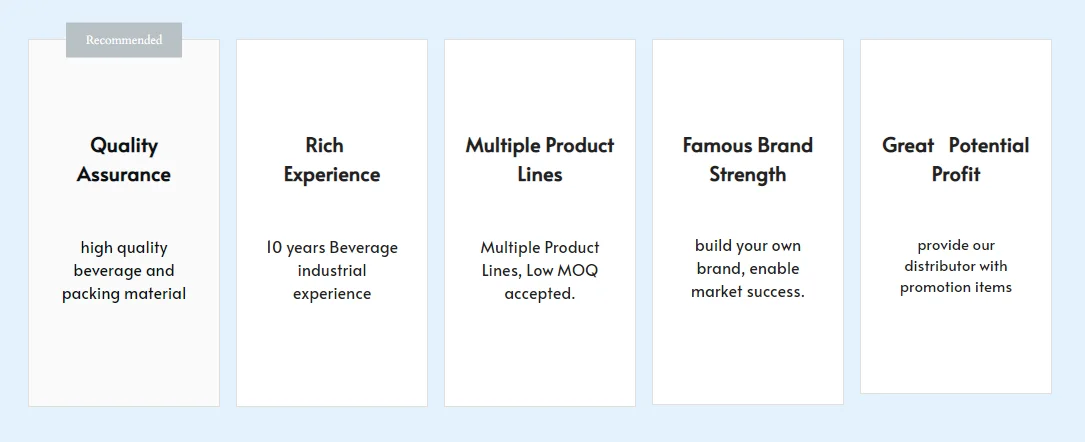
Task: Click the Famous Brand Strength heading
Action: (x=748, y=160)
